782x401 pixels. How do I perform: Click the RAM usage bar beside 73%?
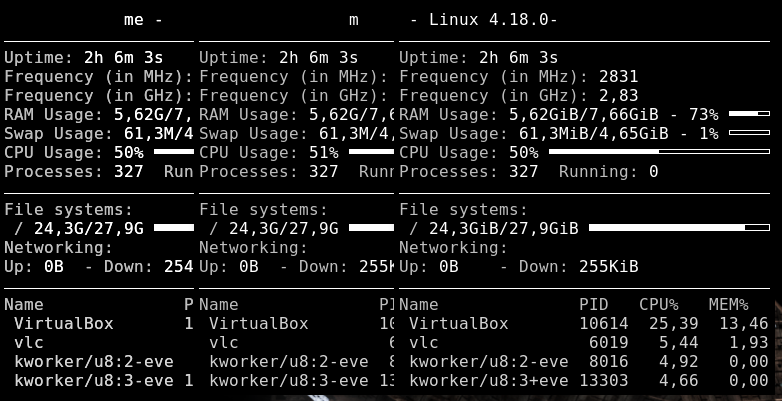point(749,114)
